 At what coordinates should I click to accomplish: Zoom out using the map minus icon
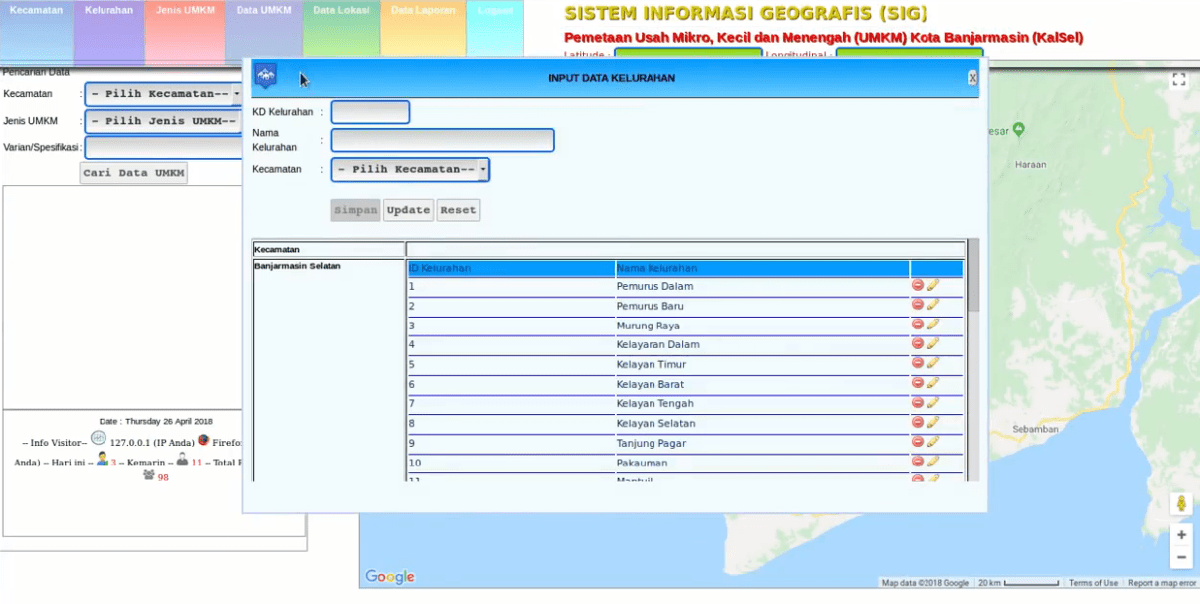coord(1180,556)
